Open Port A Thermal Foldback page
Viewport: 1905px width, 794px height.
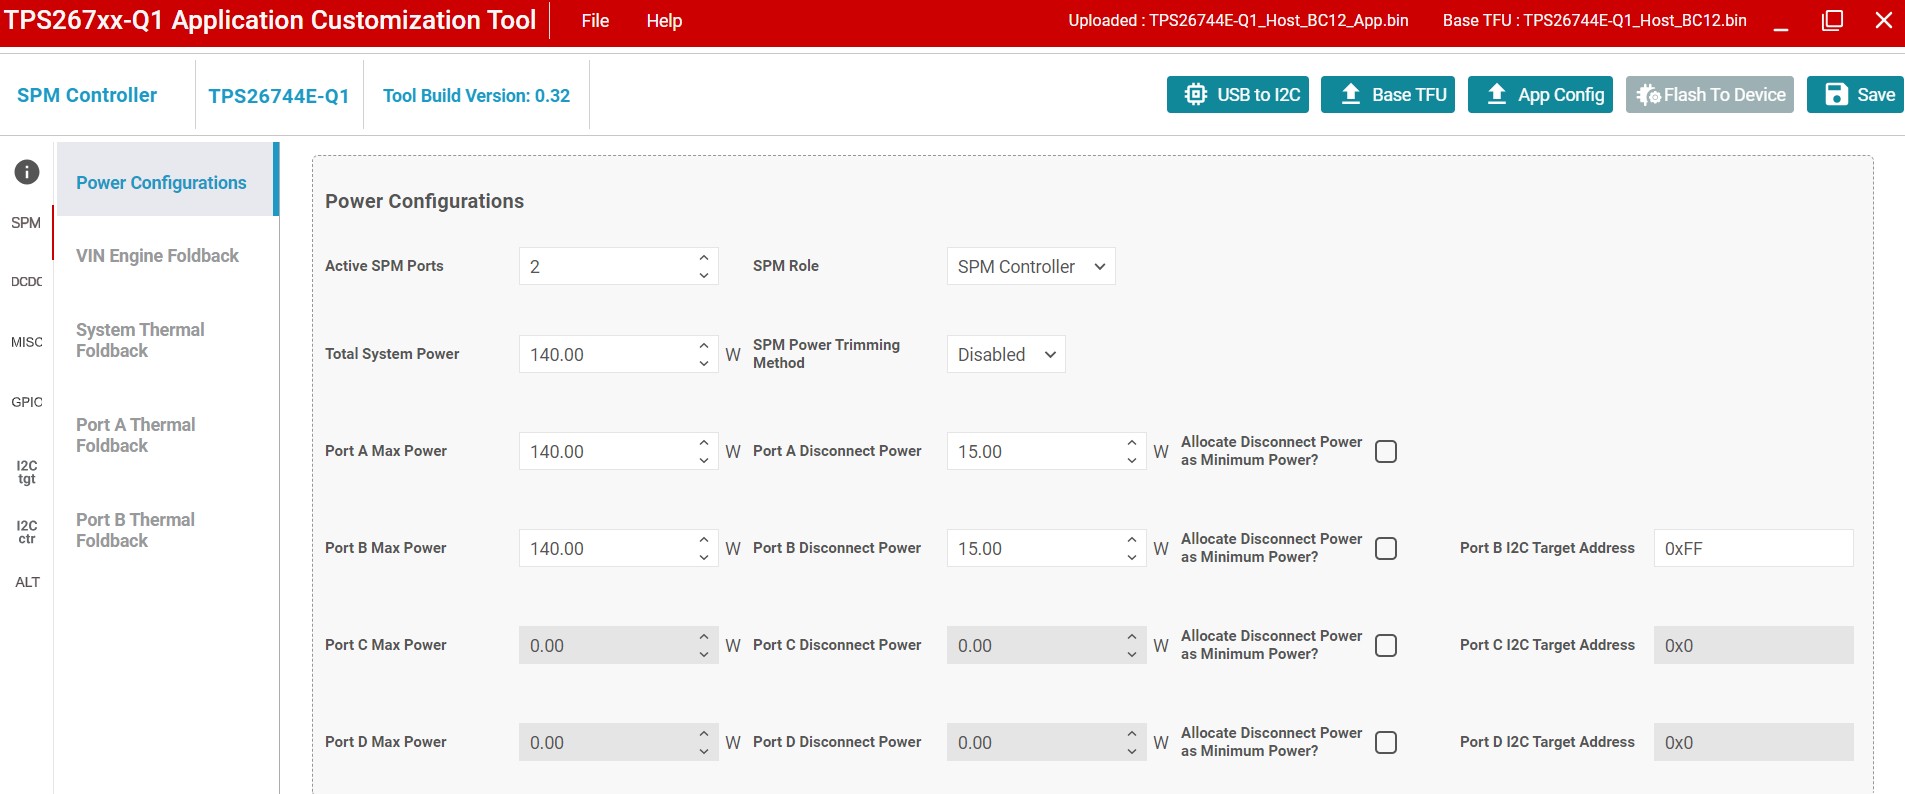coord(136,435)
